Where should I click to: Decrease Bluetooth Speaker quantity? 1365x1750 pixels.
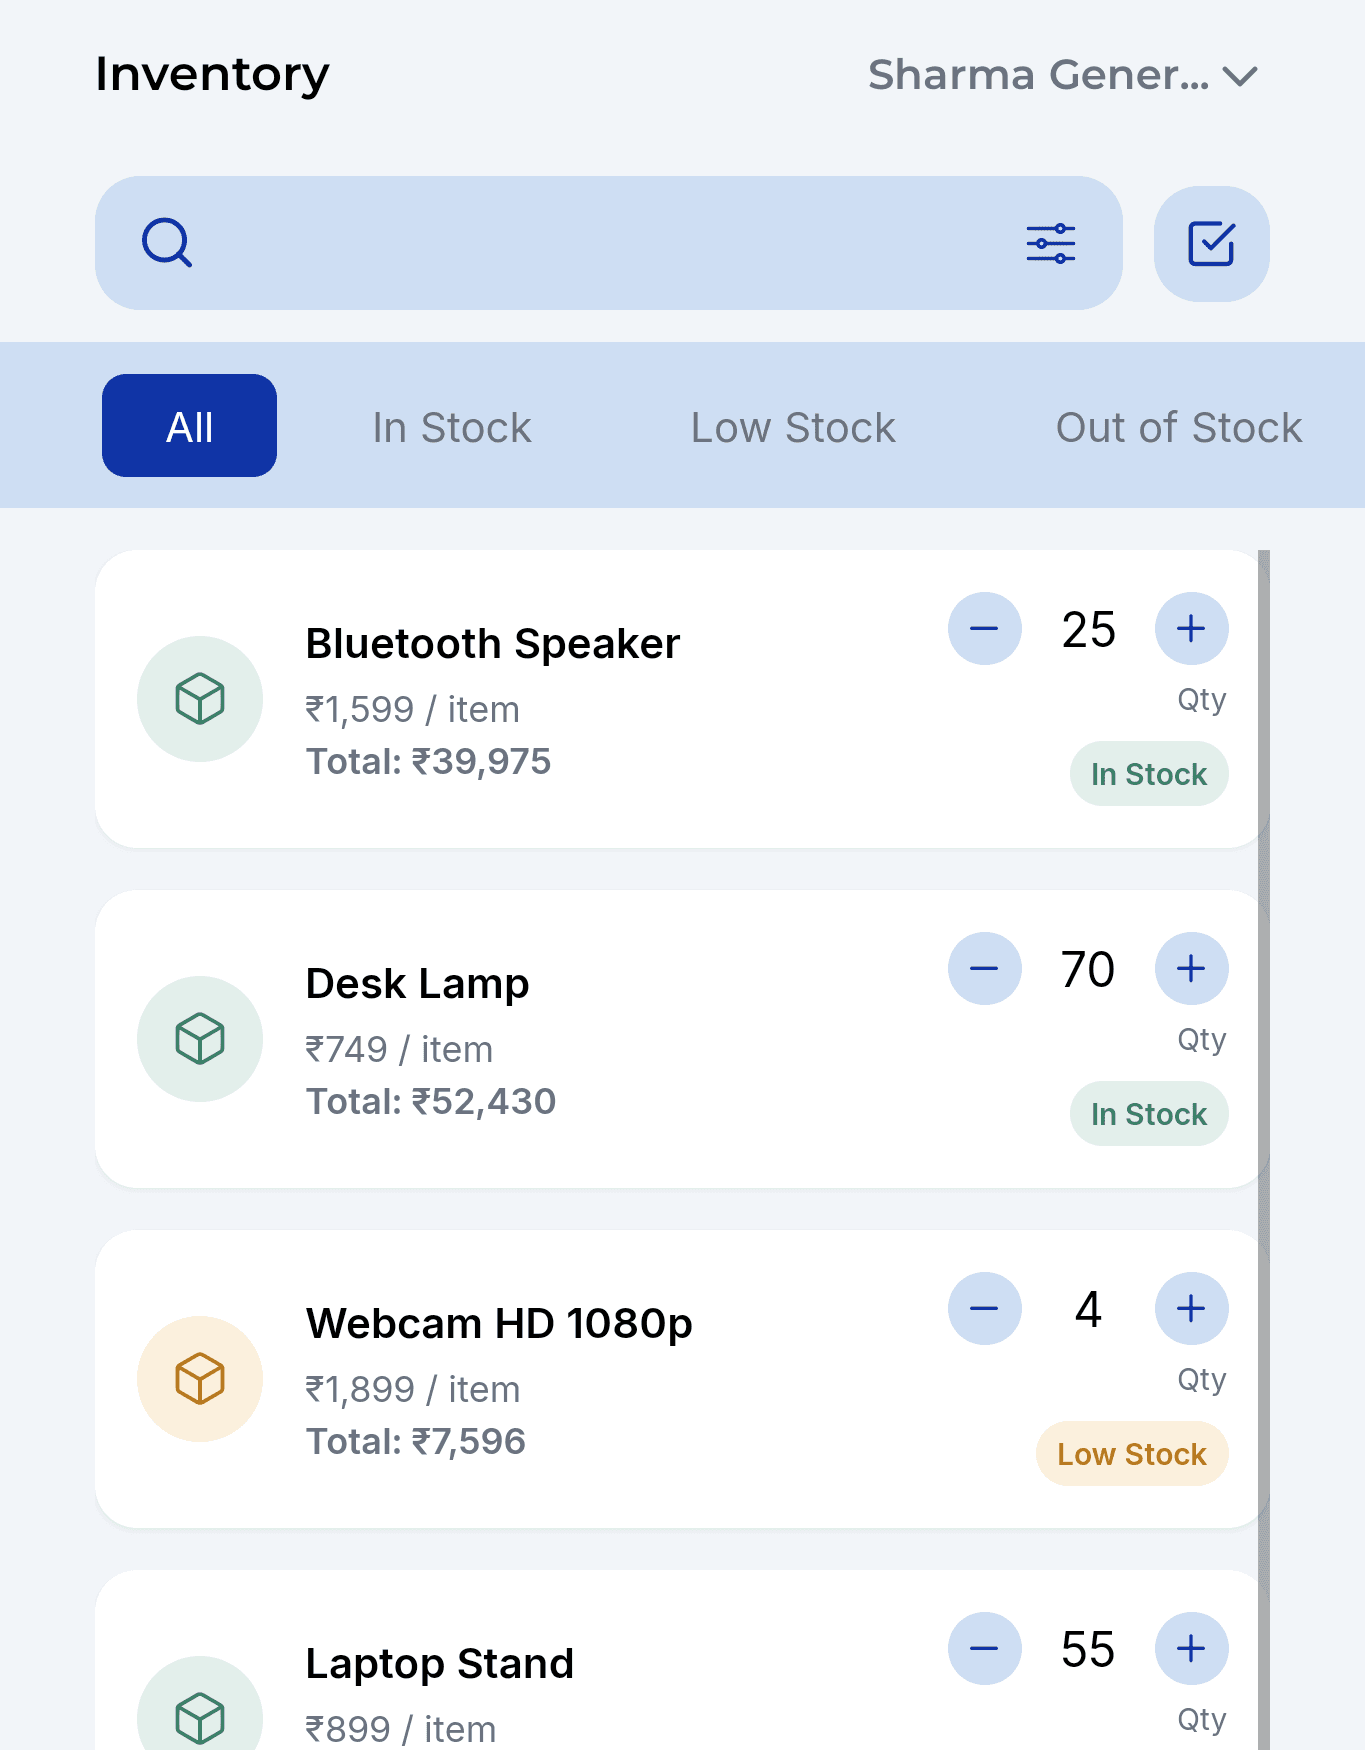(985, 629)
